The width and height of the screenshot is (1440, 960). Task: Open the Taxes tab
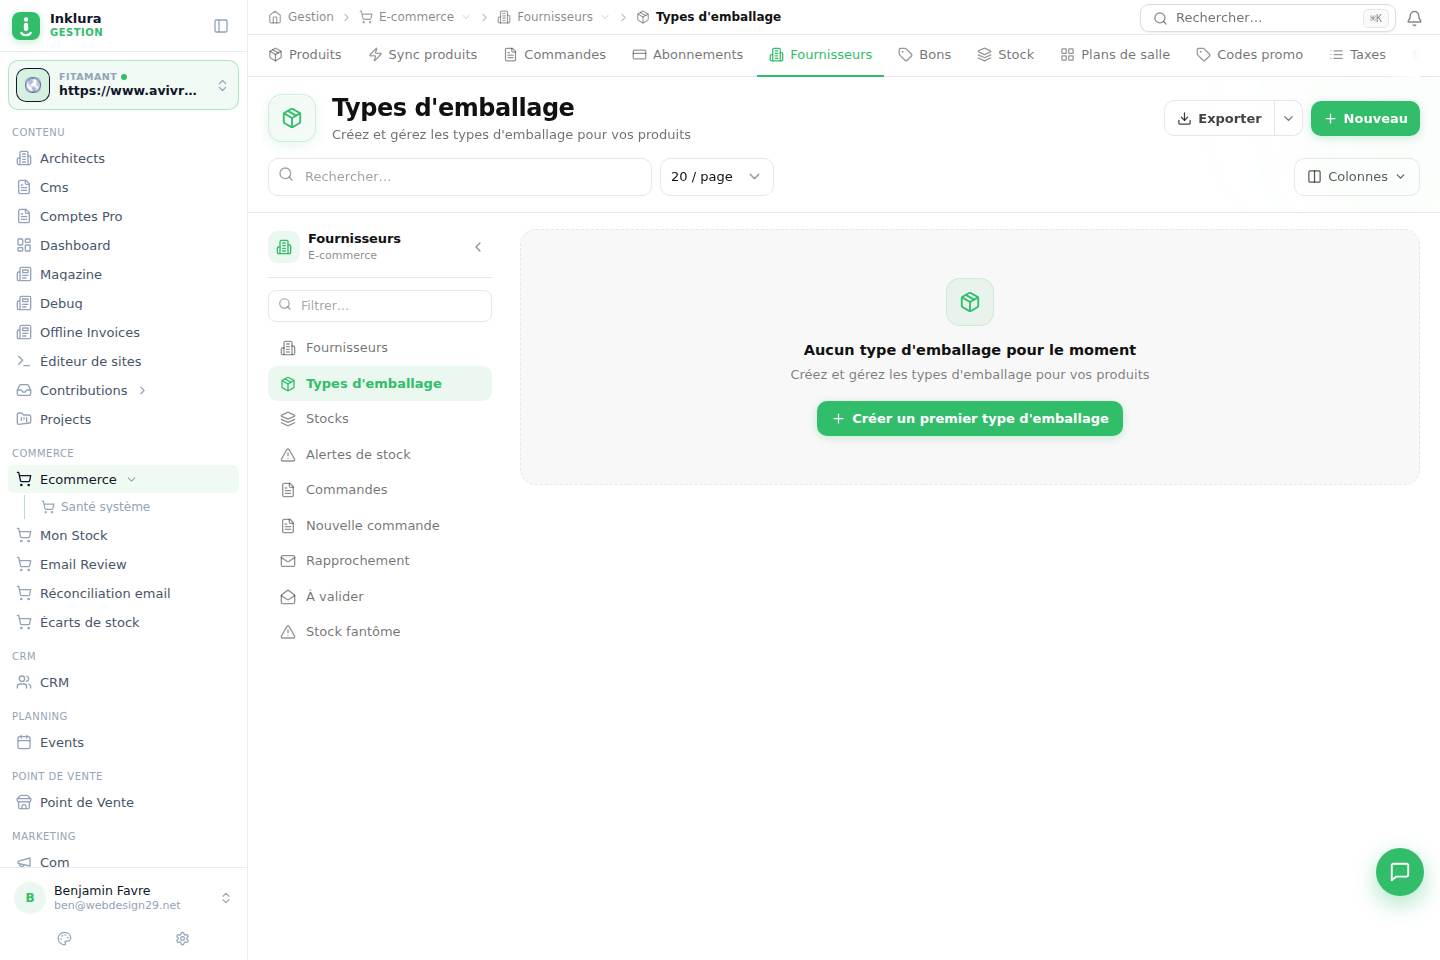tap(1357, 54)
